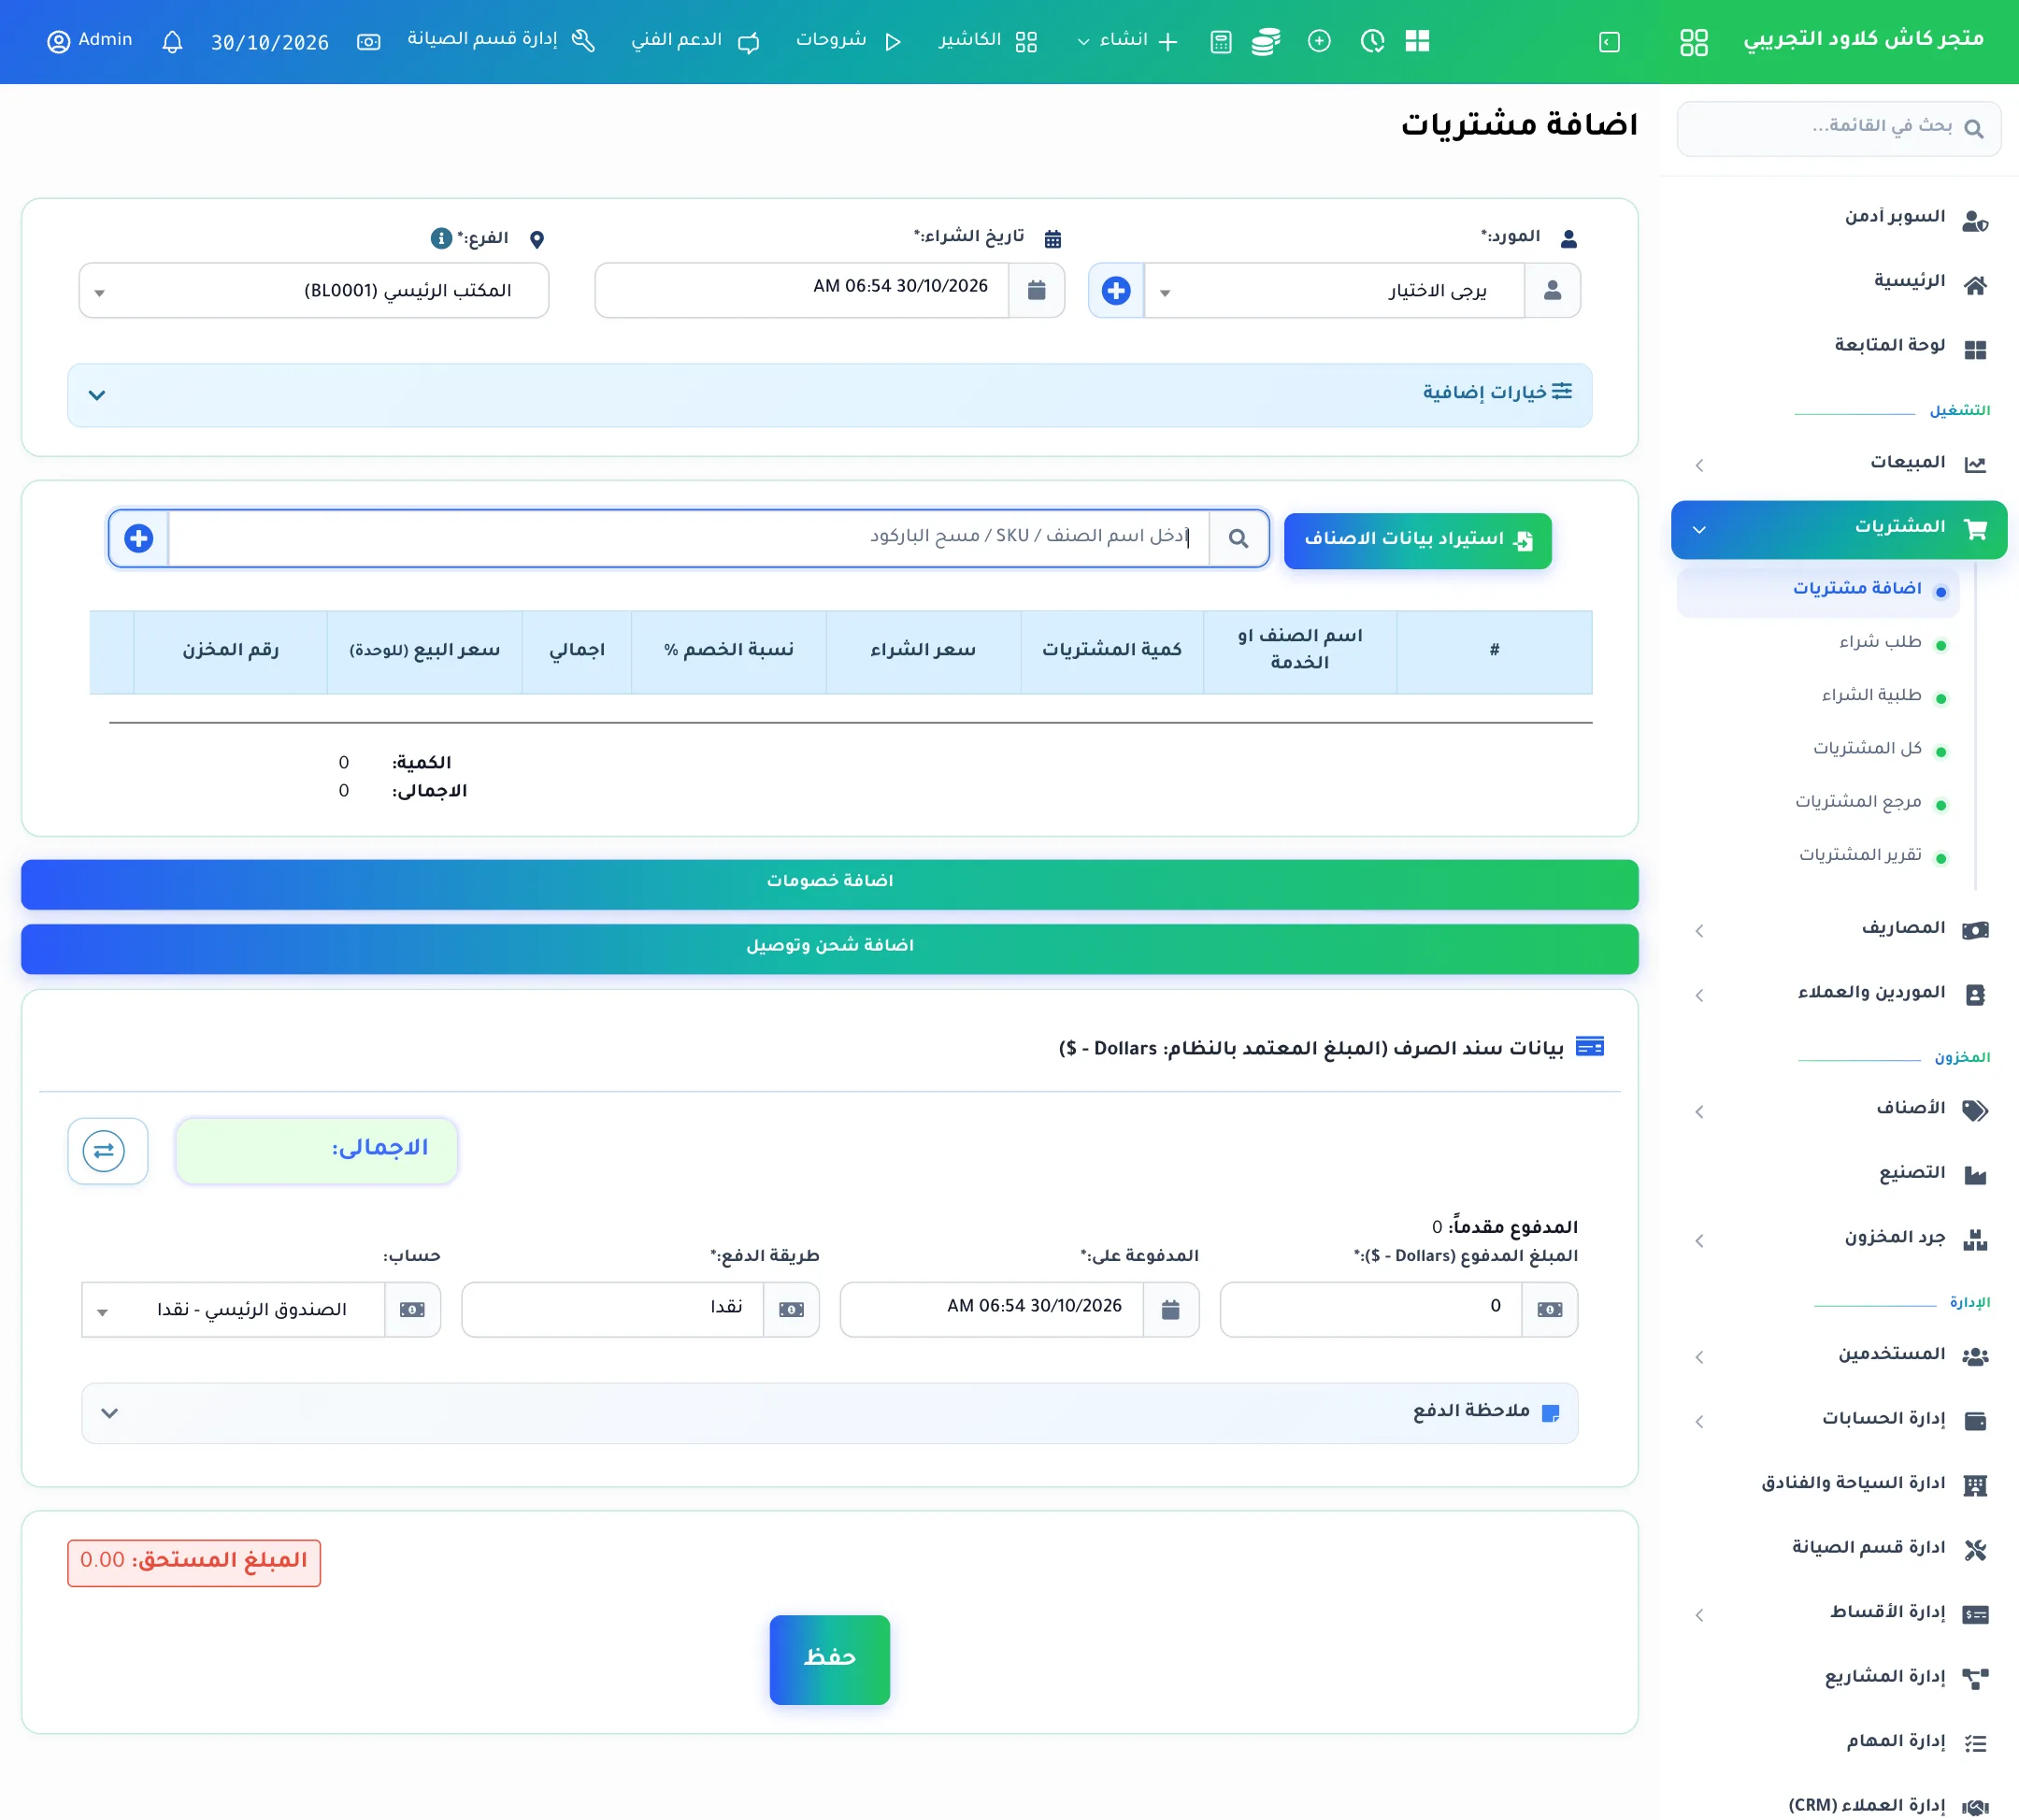Expand the المبيعات sales sidebar menu

[x=1838, y=463]
